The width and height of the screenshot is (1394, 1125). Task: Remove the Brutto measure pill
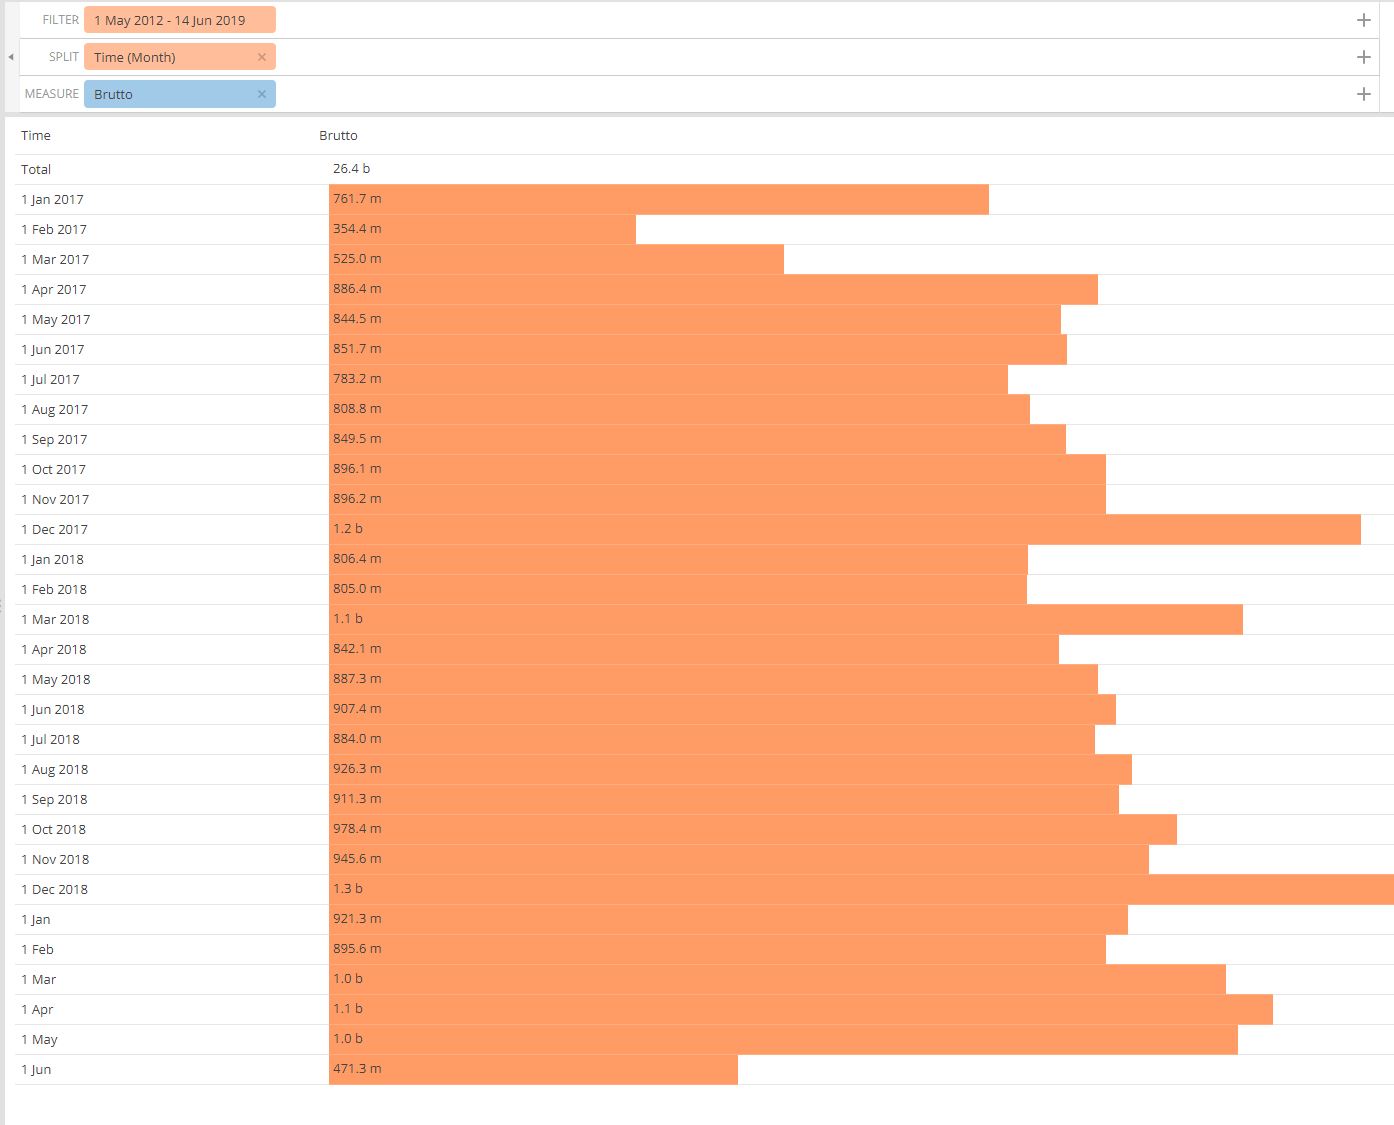pos(262,93)
